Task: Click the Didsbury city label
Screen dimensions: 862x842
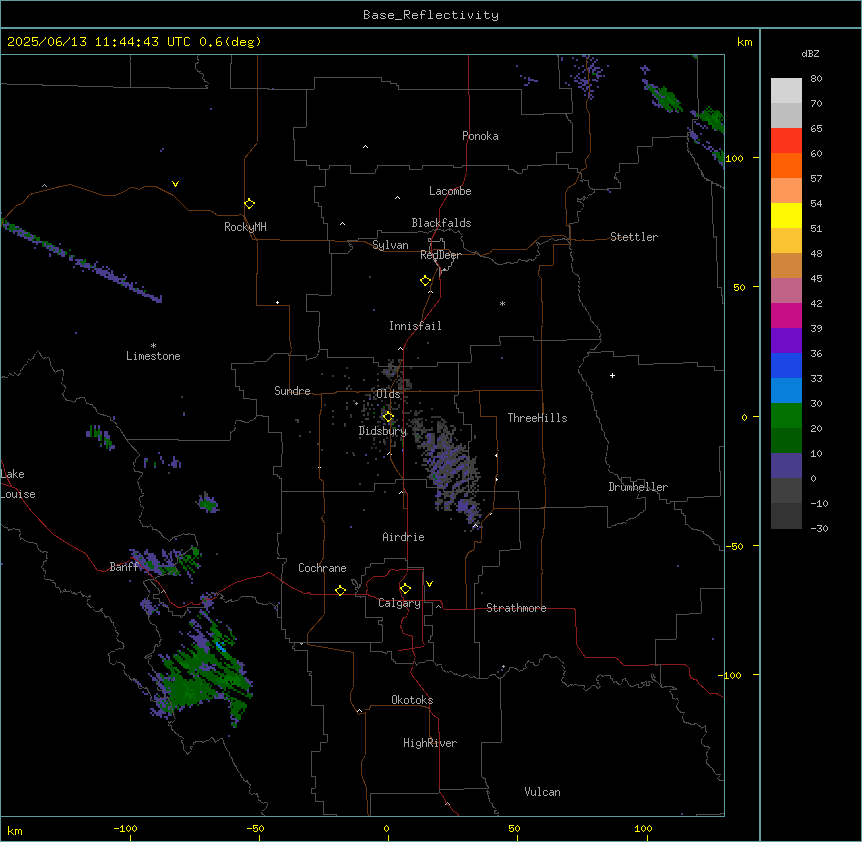Action: tap(383, 431)
